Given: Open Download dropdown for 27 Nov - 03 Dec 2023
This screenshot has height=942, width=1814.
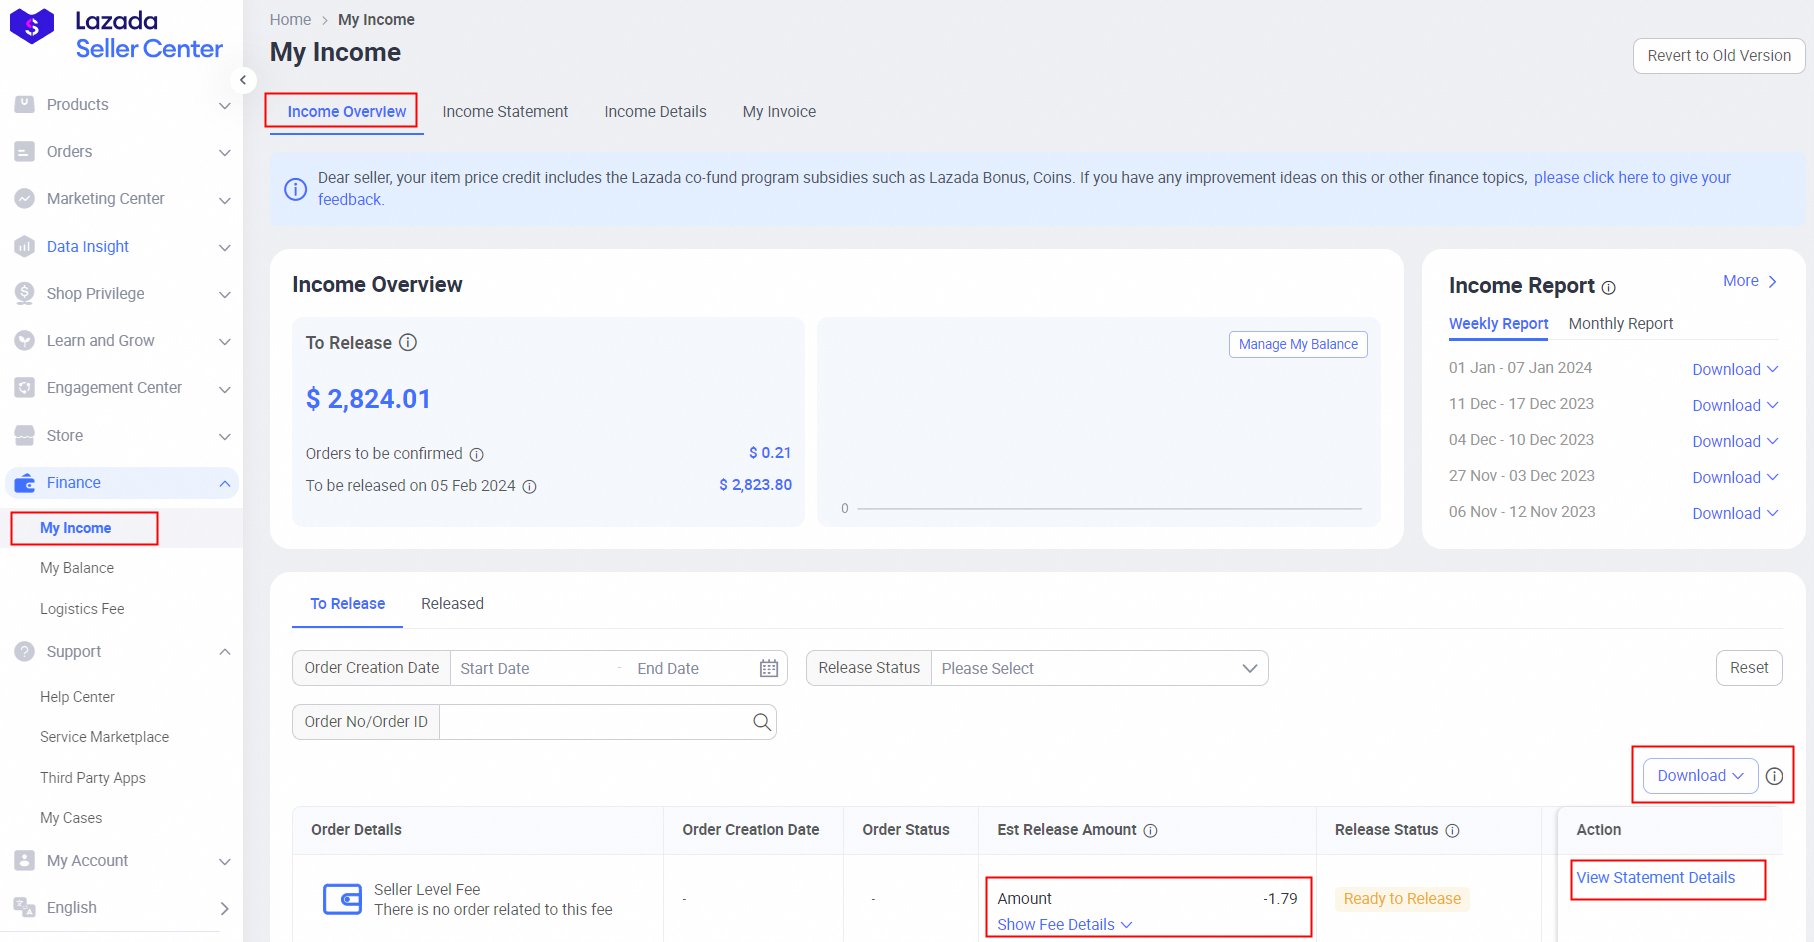Looking at the screenshot, I should (x=1735, y=477).
